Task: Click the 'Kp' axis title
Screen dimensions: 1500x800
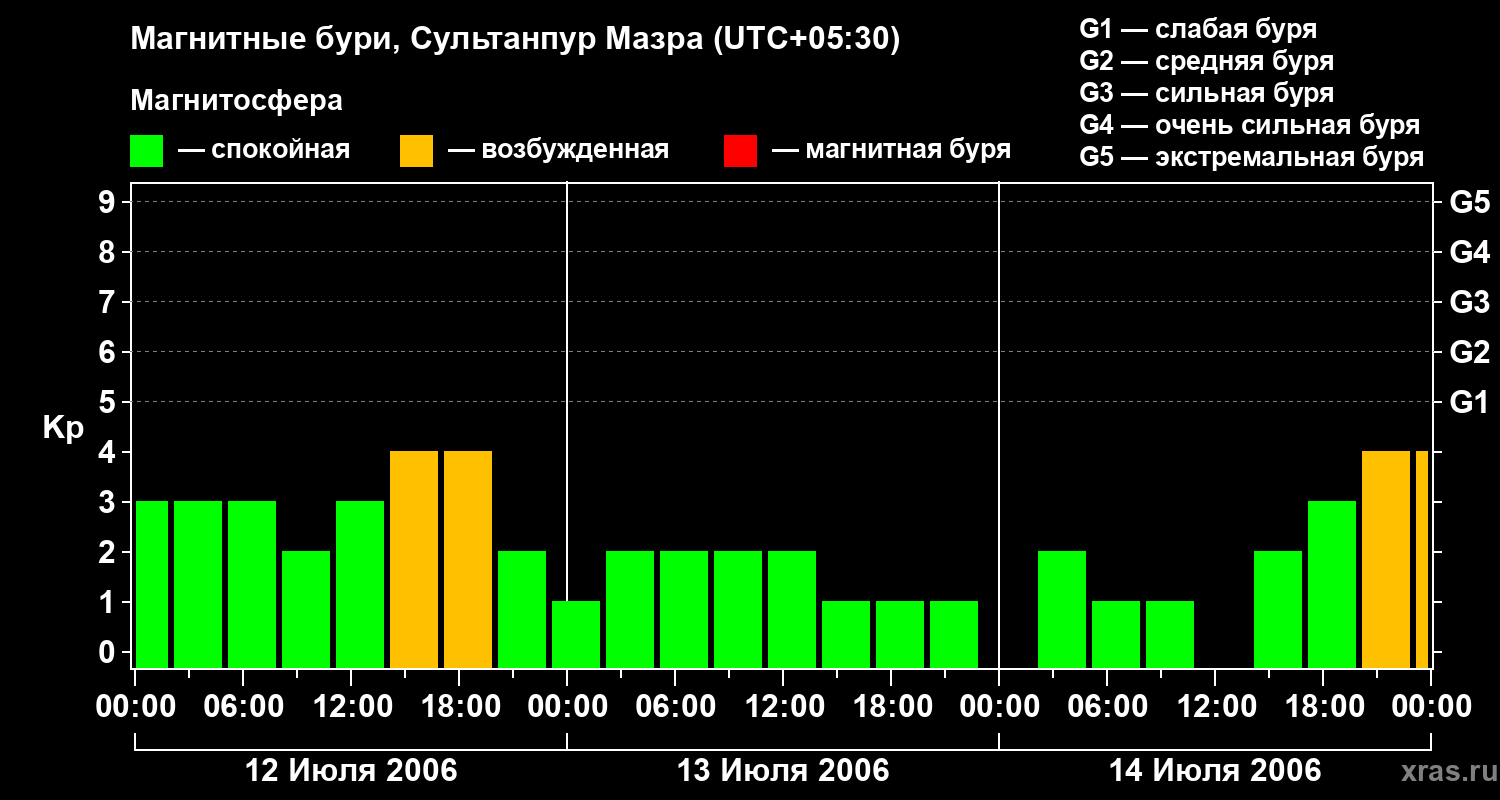Action: tap(63, 428)
